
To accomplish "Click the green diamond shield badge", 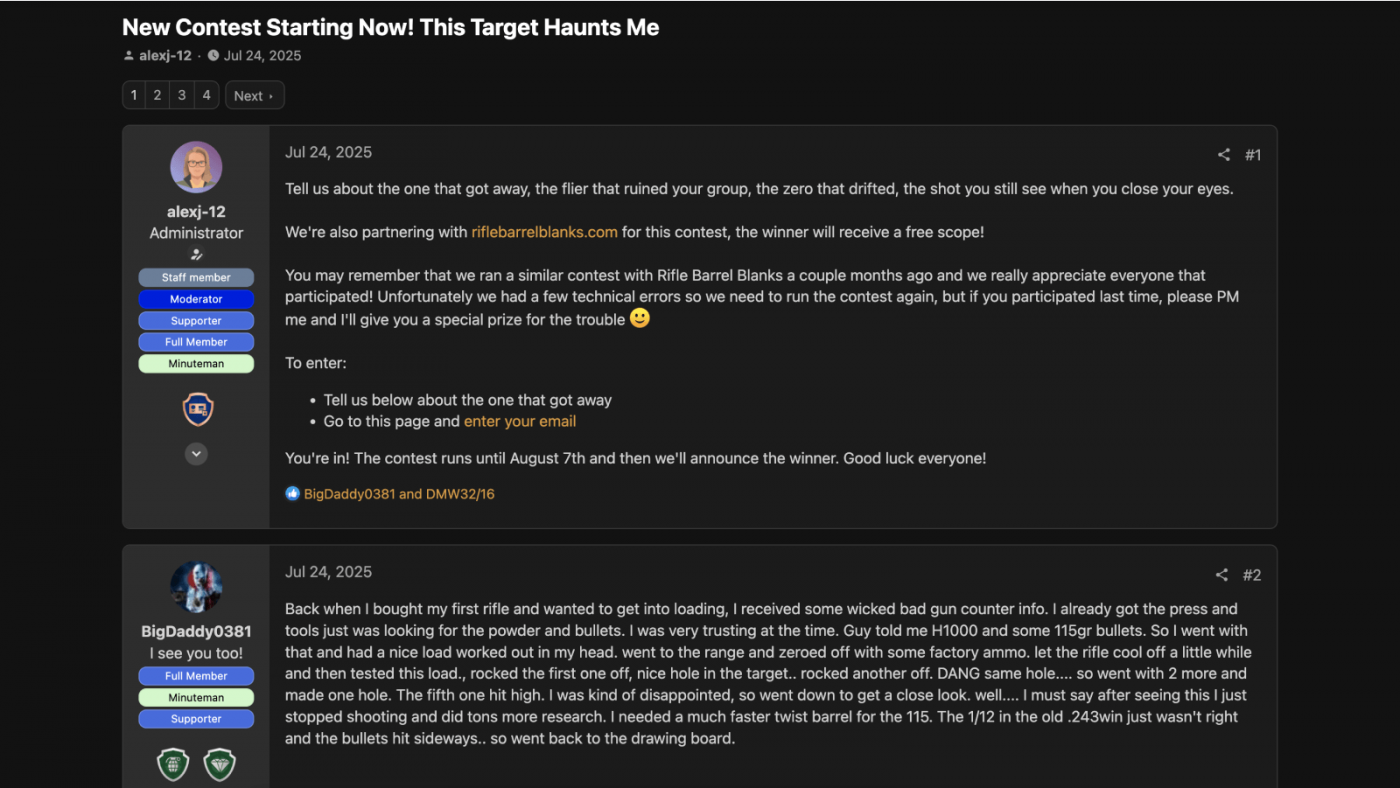I will click(220, 765).
